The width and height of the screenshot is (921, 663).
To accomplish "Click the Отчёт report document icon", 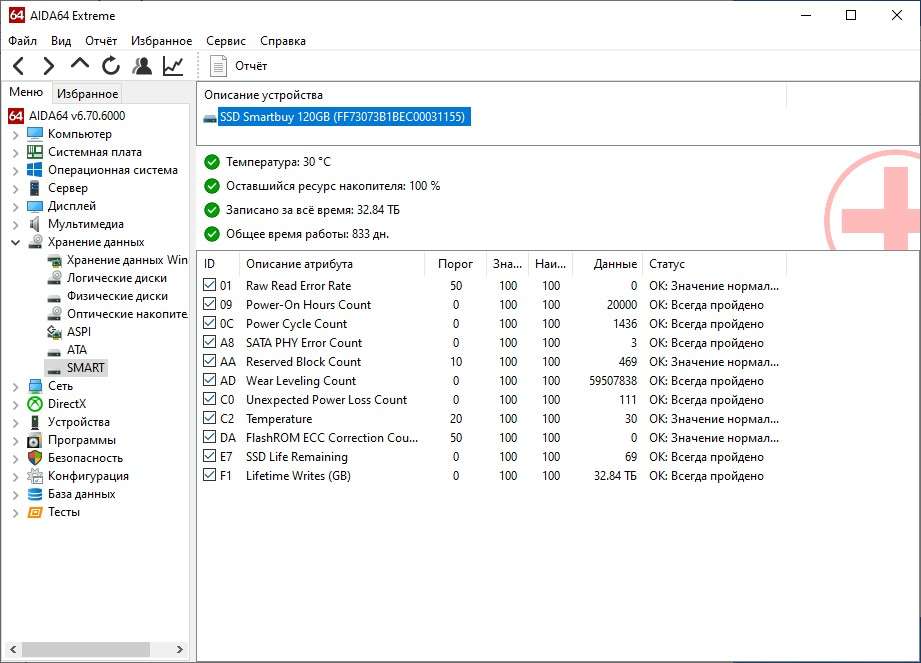I will 219,66.
